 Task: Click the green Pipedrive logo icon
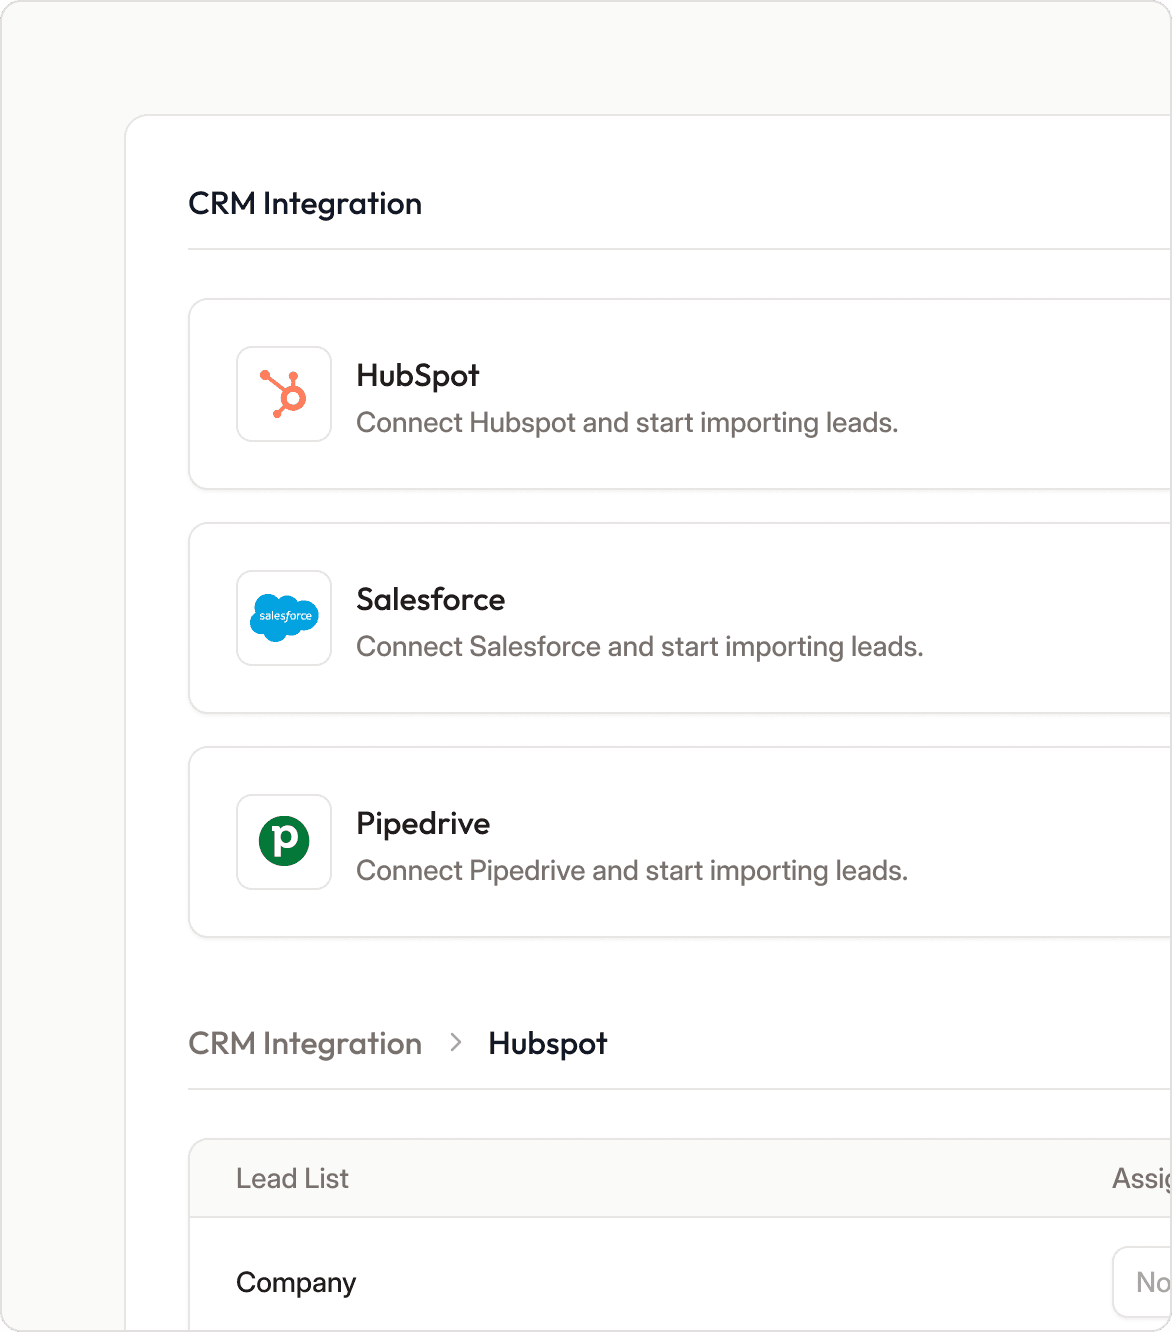tap(284, 842)
